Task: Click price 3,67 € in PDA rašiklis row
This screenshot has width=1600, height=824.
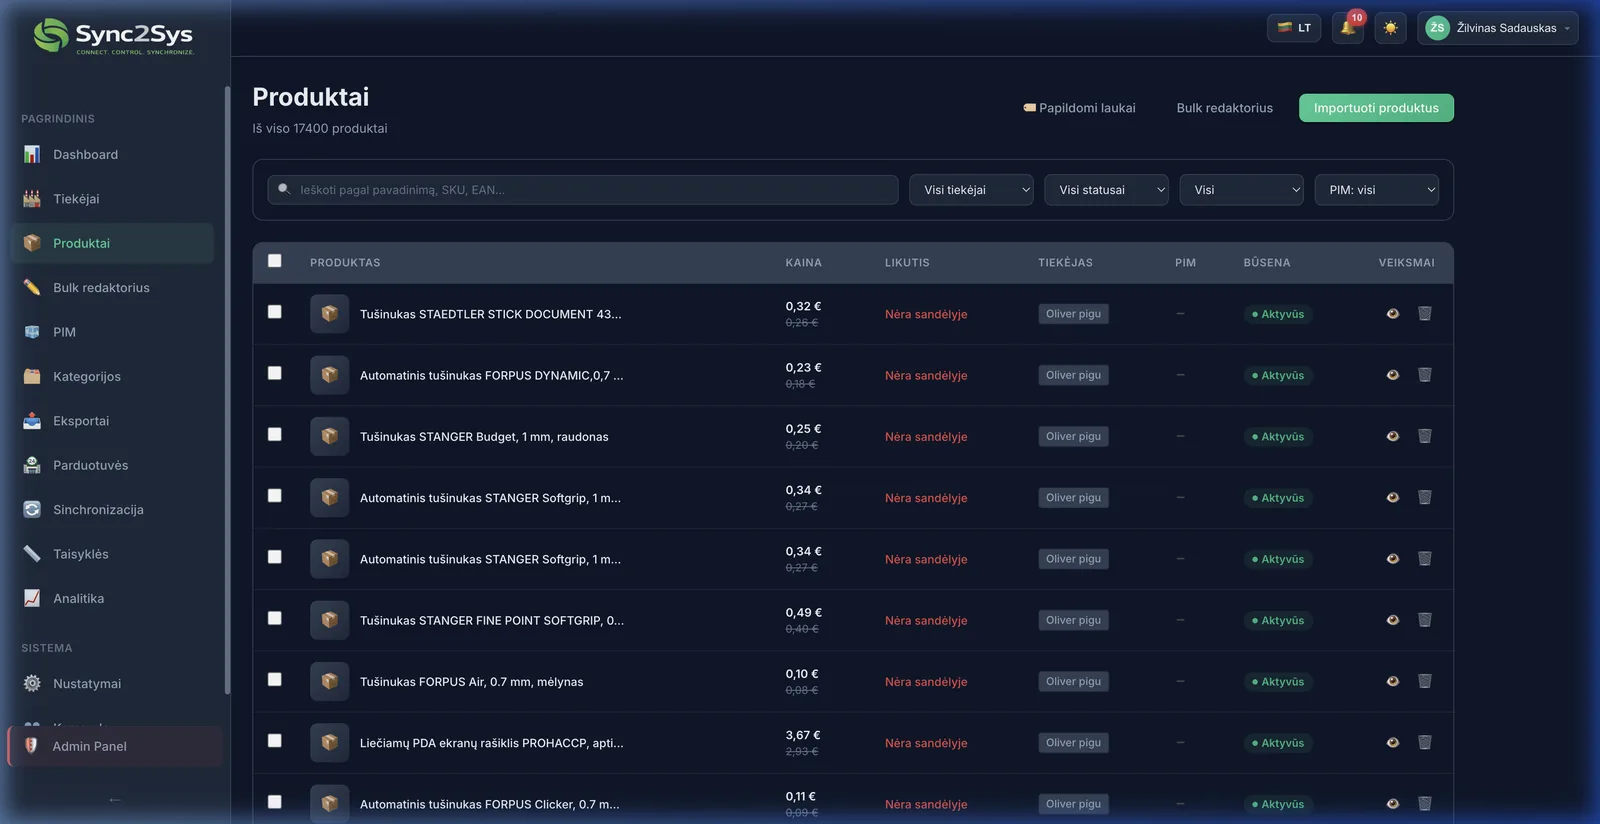Action: [803, 735]
